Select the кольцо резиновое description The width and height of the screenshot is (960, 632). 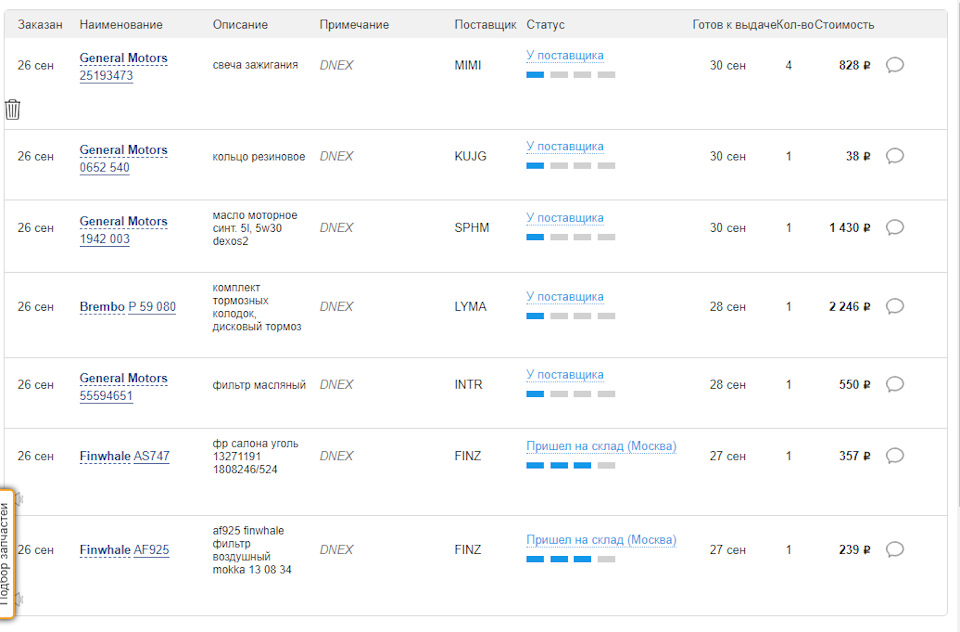(x=258, y=157)
